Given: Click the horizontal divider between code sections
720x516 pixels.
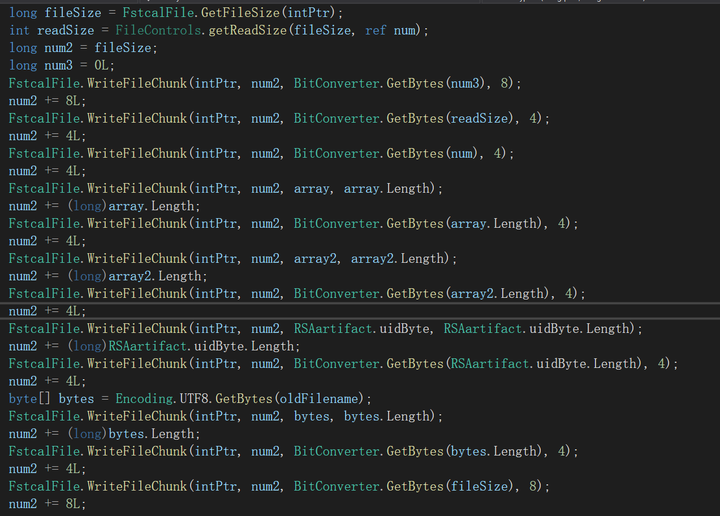Looking at the screenshot, I should point(360,303).
